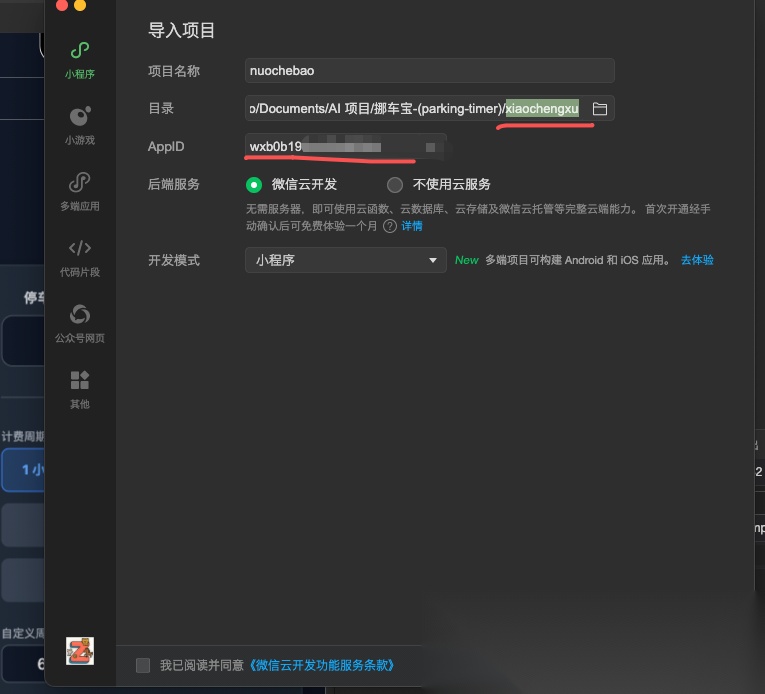Open the 去体验 link

click(x=697, y=260)
